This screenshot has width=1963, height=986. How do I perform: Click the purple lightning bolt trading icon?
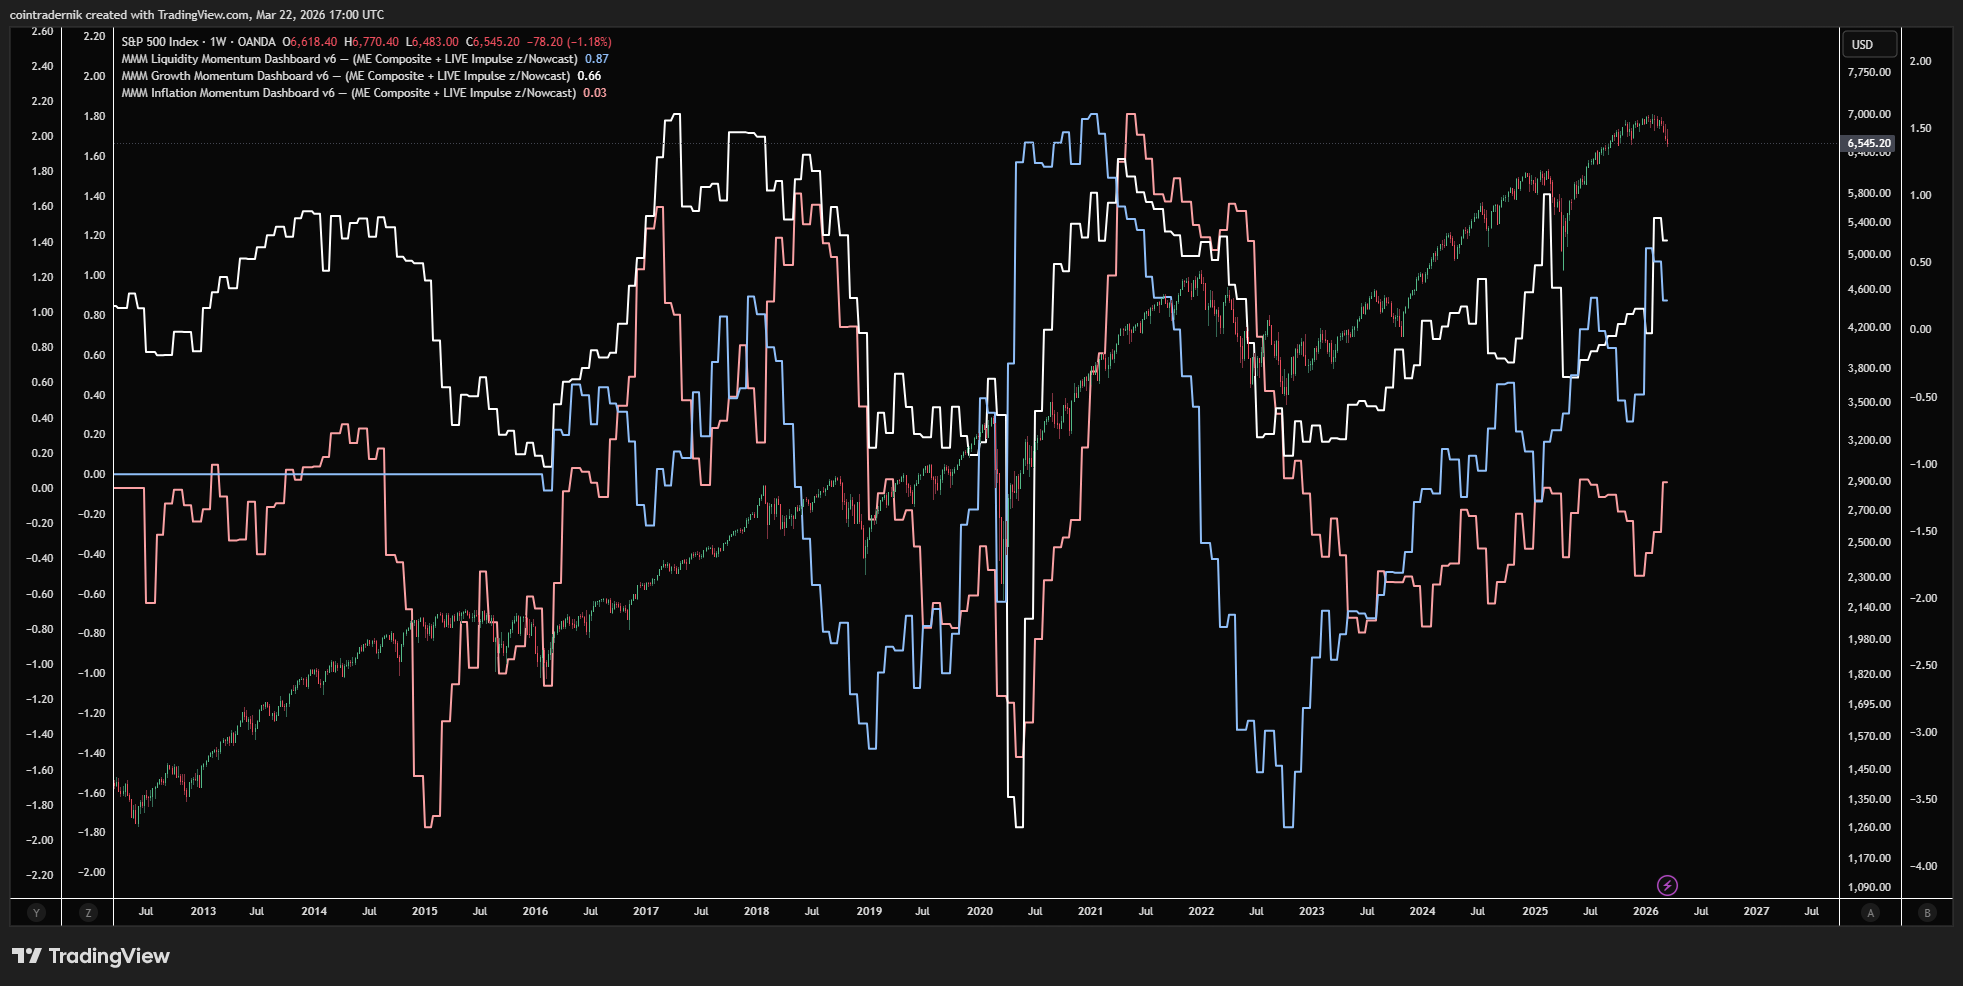[1668, 884]
